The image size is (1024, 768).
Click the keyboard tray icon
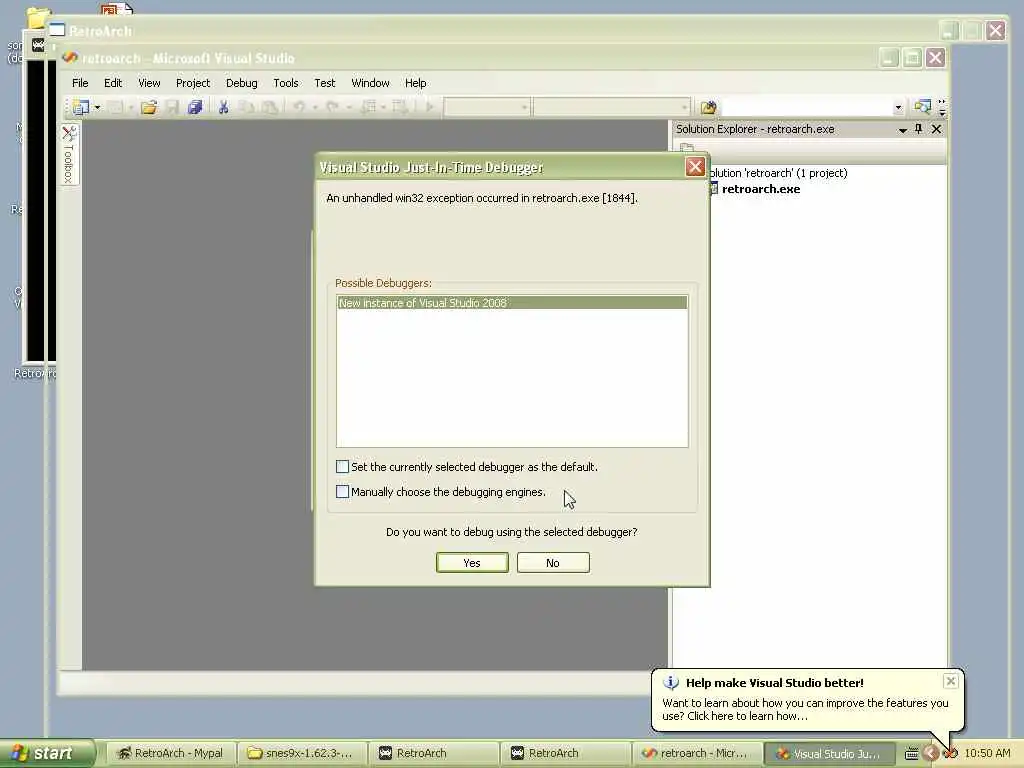coord(912,754)
